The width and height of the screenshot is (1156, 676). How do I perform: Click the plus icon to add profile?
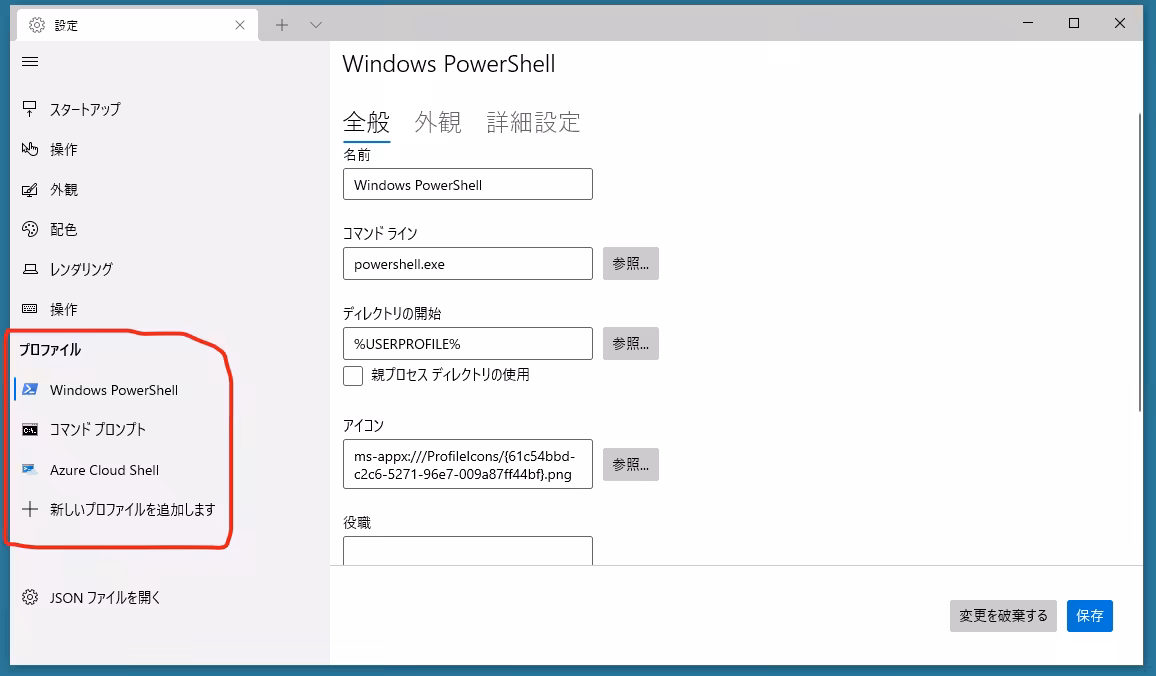pyautogui.click(x=29, y=509)
